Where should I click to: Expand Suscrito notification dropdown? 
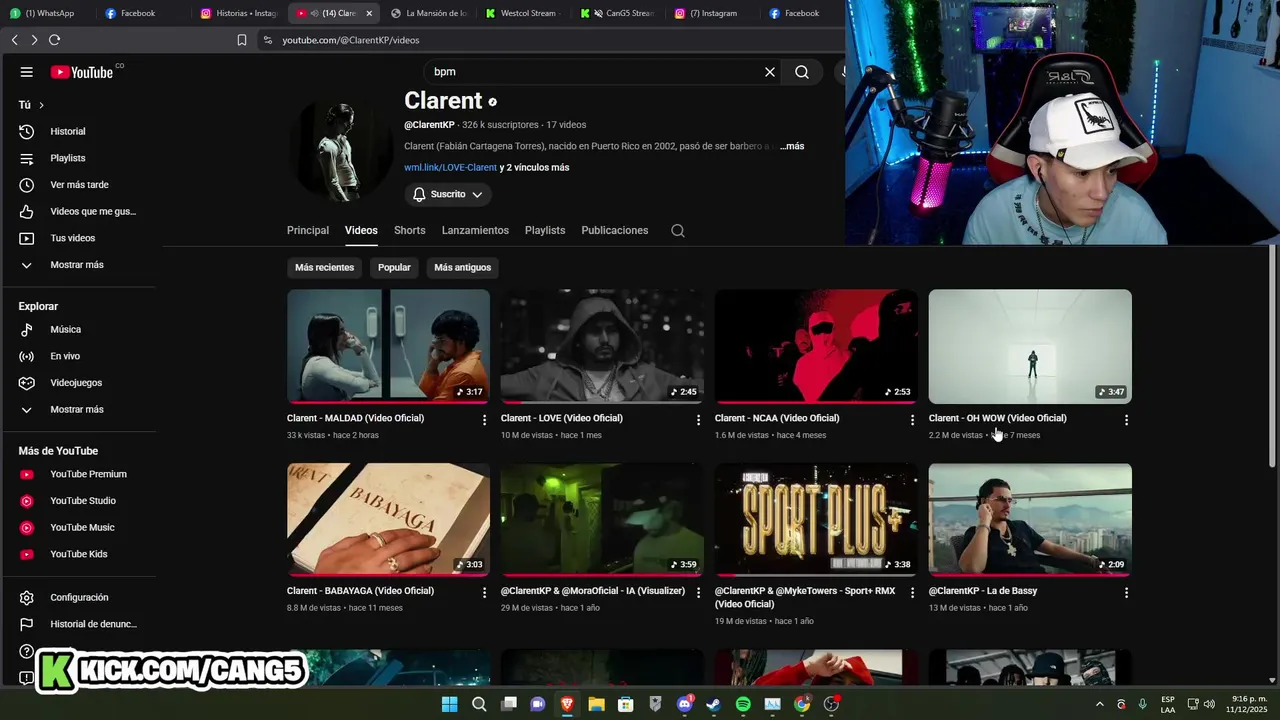(448, 194)
